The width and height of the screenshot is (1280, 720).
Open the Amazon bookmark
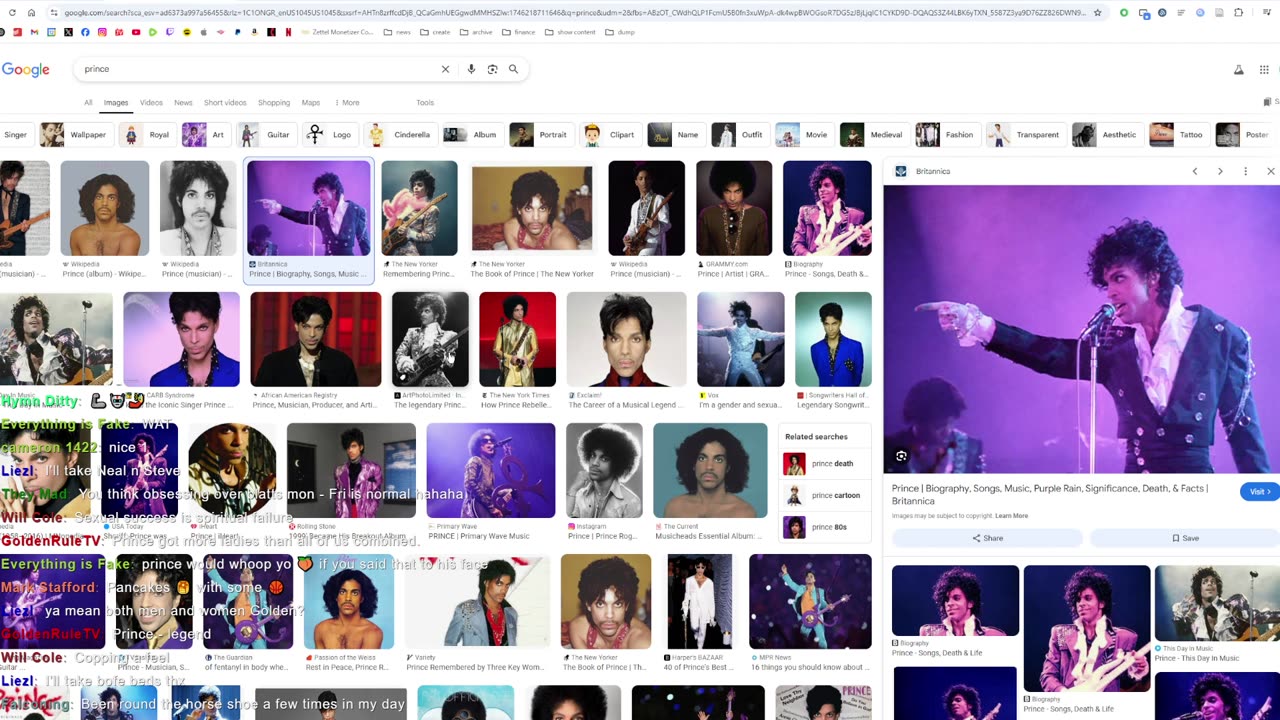(x=254, y=32)
